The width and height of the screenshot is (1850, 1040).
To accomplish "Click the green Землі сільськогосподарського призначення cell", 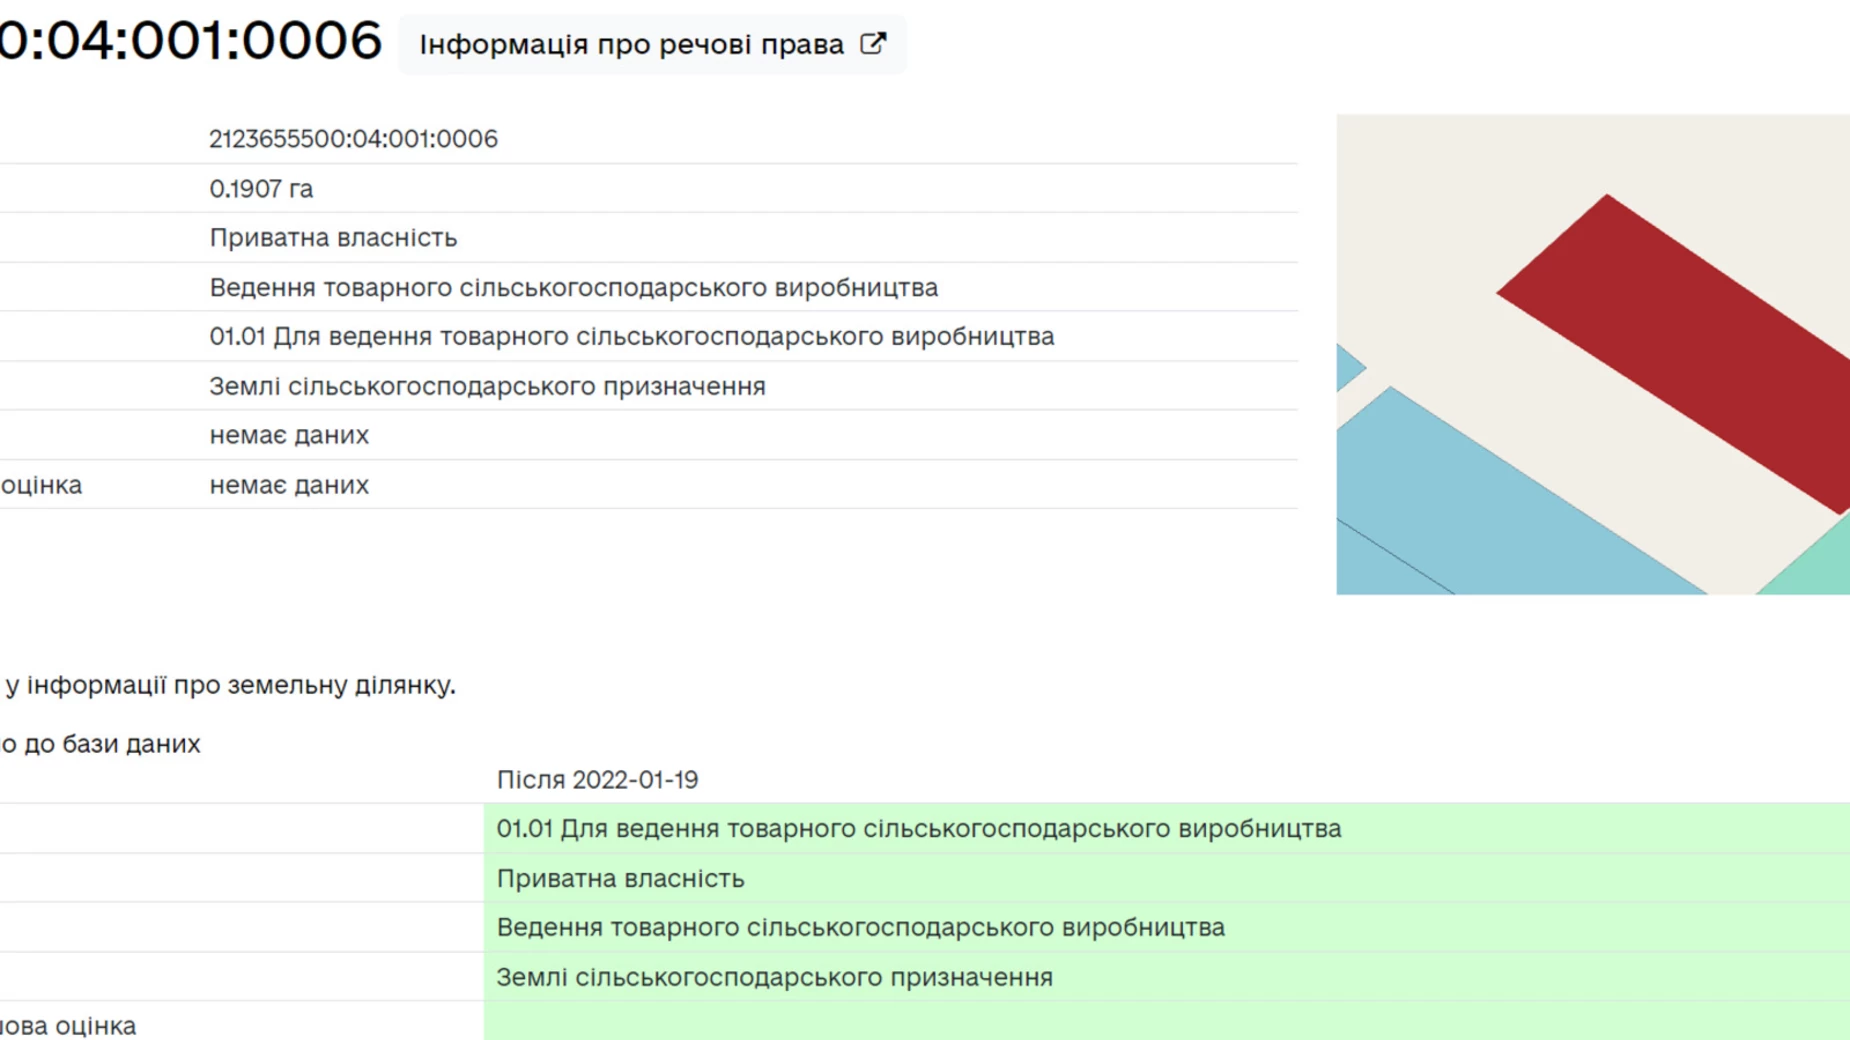I will click(x=1167, y=977).
